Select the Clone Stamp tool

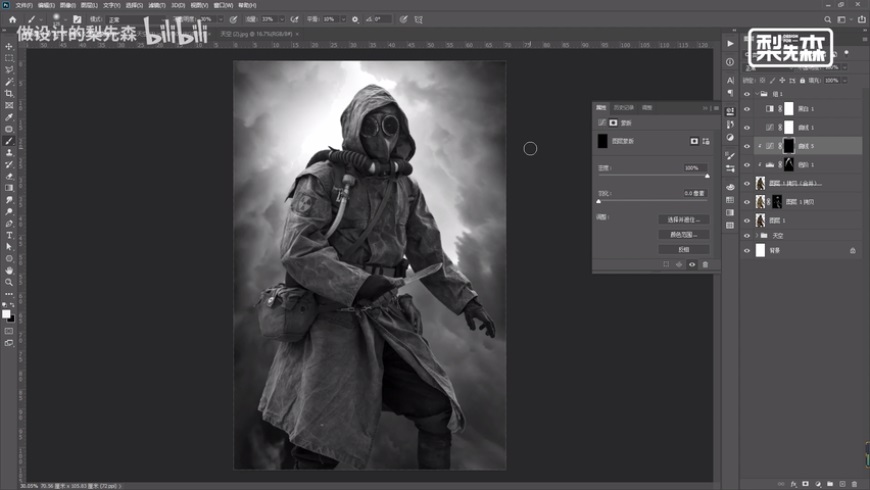9,153
